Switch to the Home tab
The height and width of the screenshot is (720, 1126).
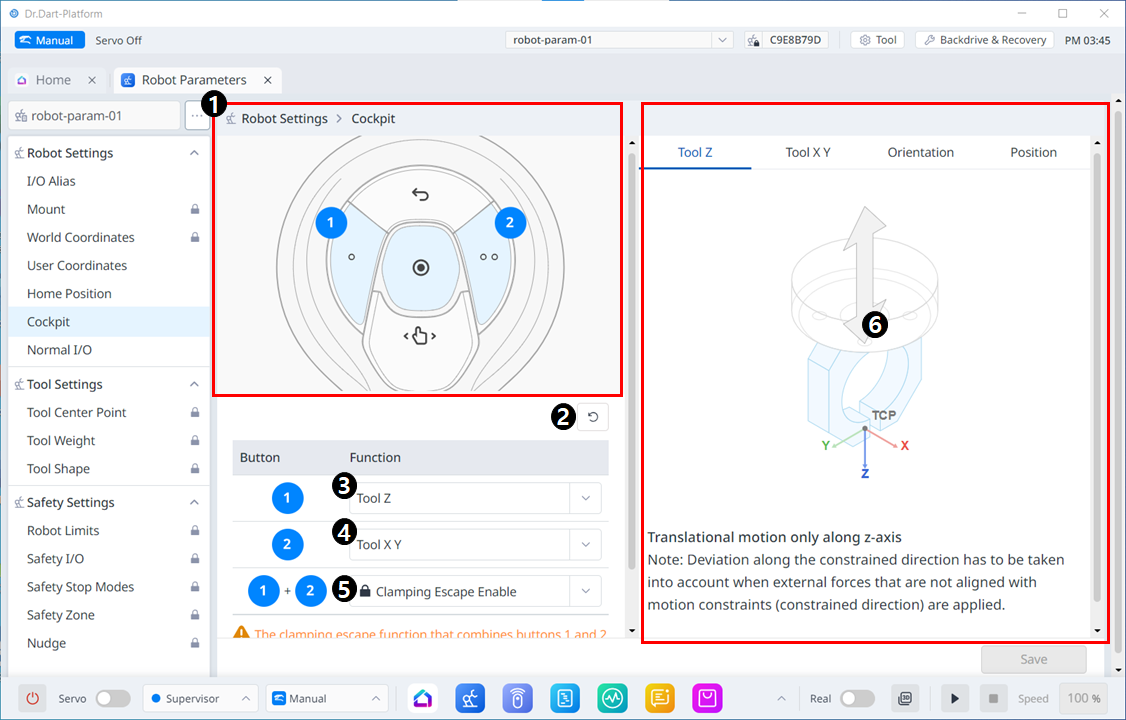click(53, 80)
